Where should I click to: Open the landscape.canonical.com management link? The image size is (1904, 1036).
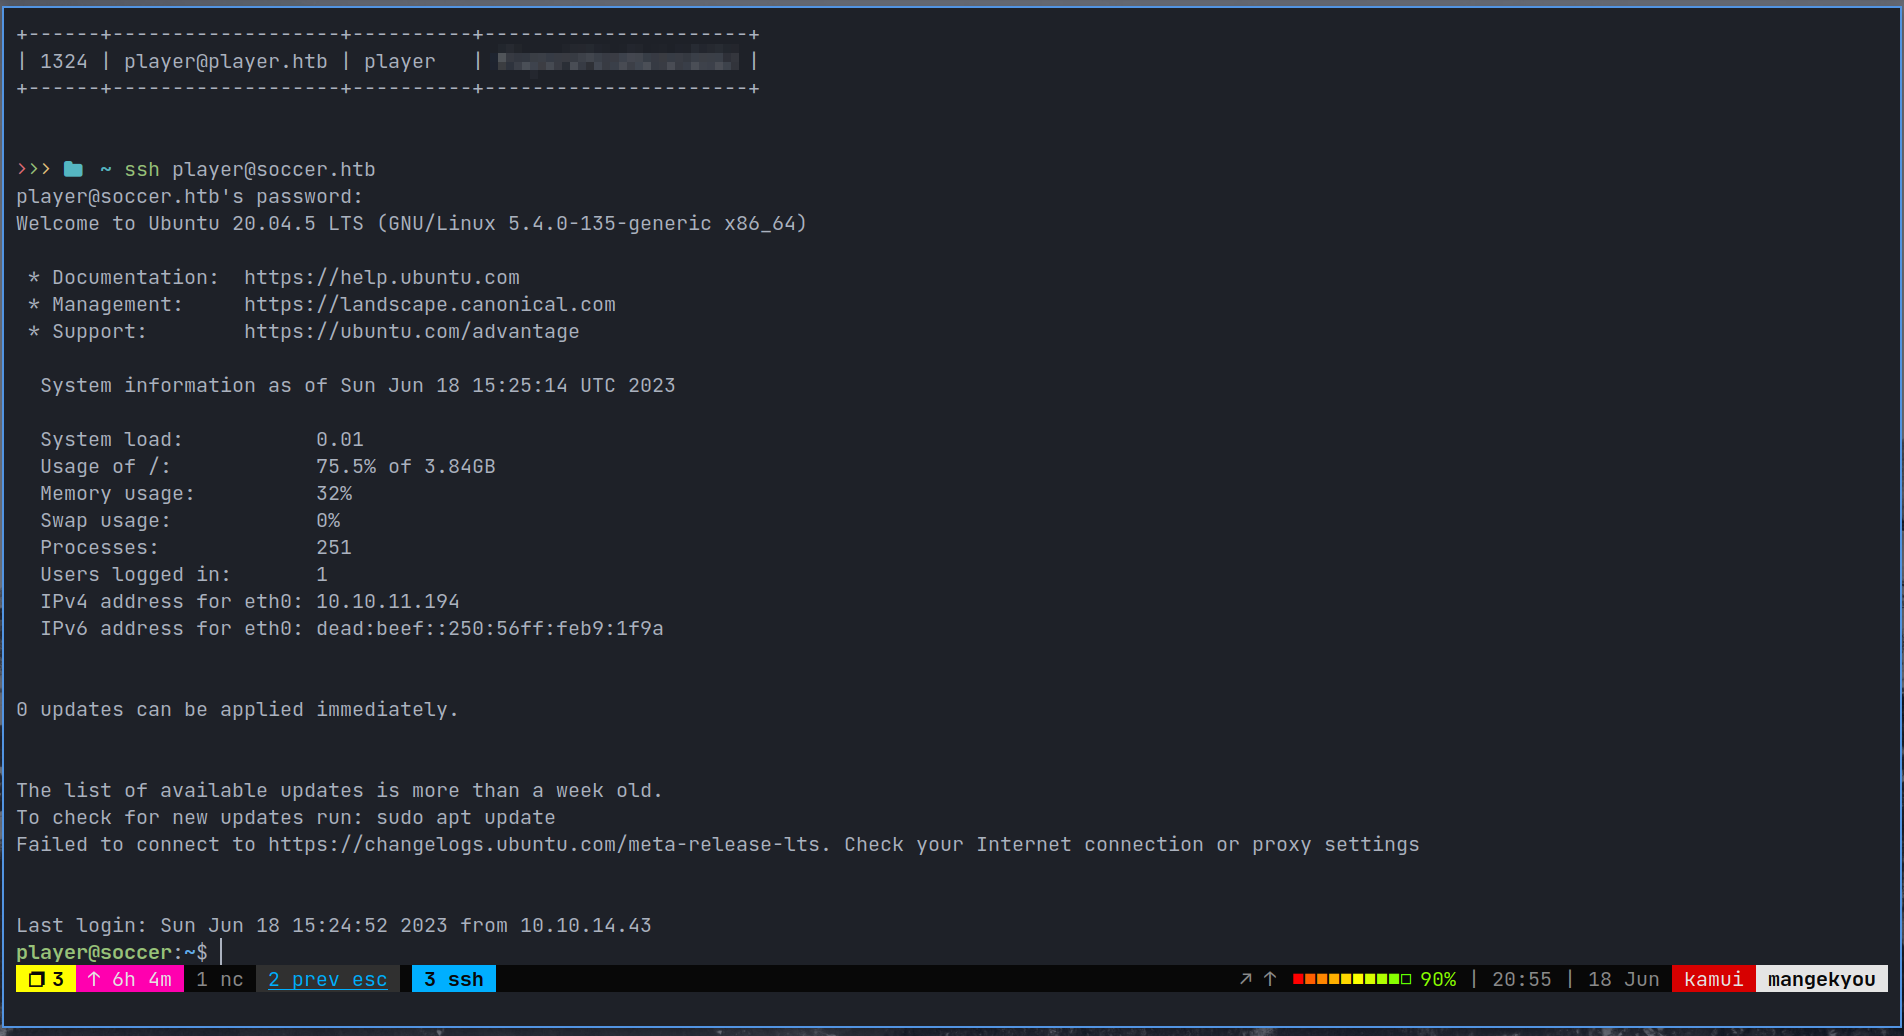point(429,304)
